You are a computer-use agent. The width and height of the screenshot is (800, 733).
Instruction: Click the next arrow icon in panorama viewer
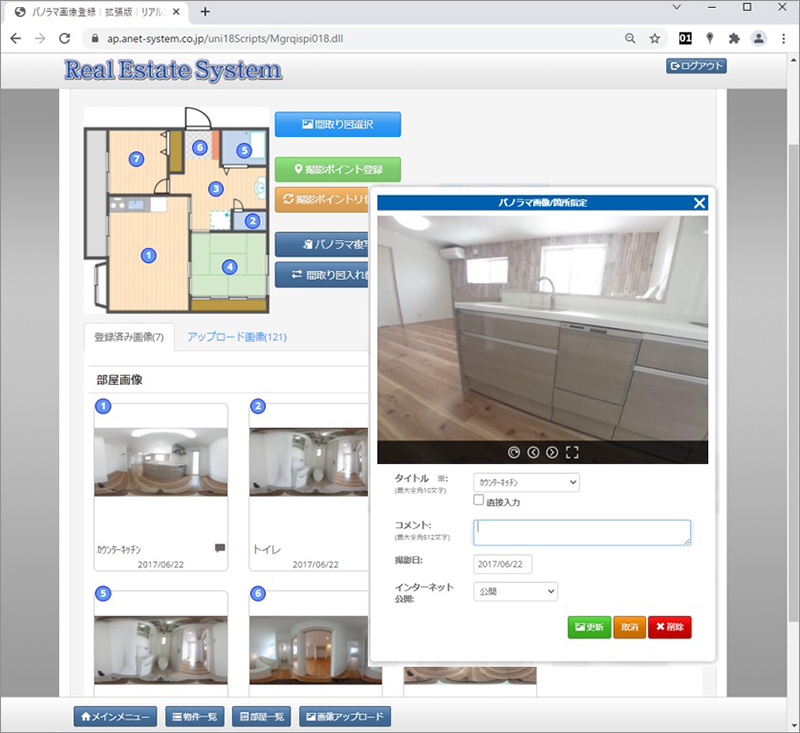coord(552,452)
